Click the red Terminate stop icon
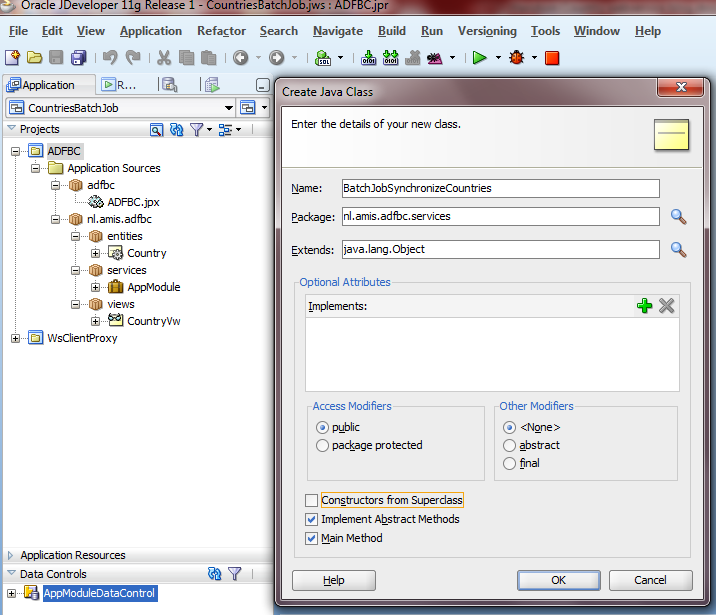 coord(552,58)
